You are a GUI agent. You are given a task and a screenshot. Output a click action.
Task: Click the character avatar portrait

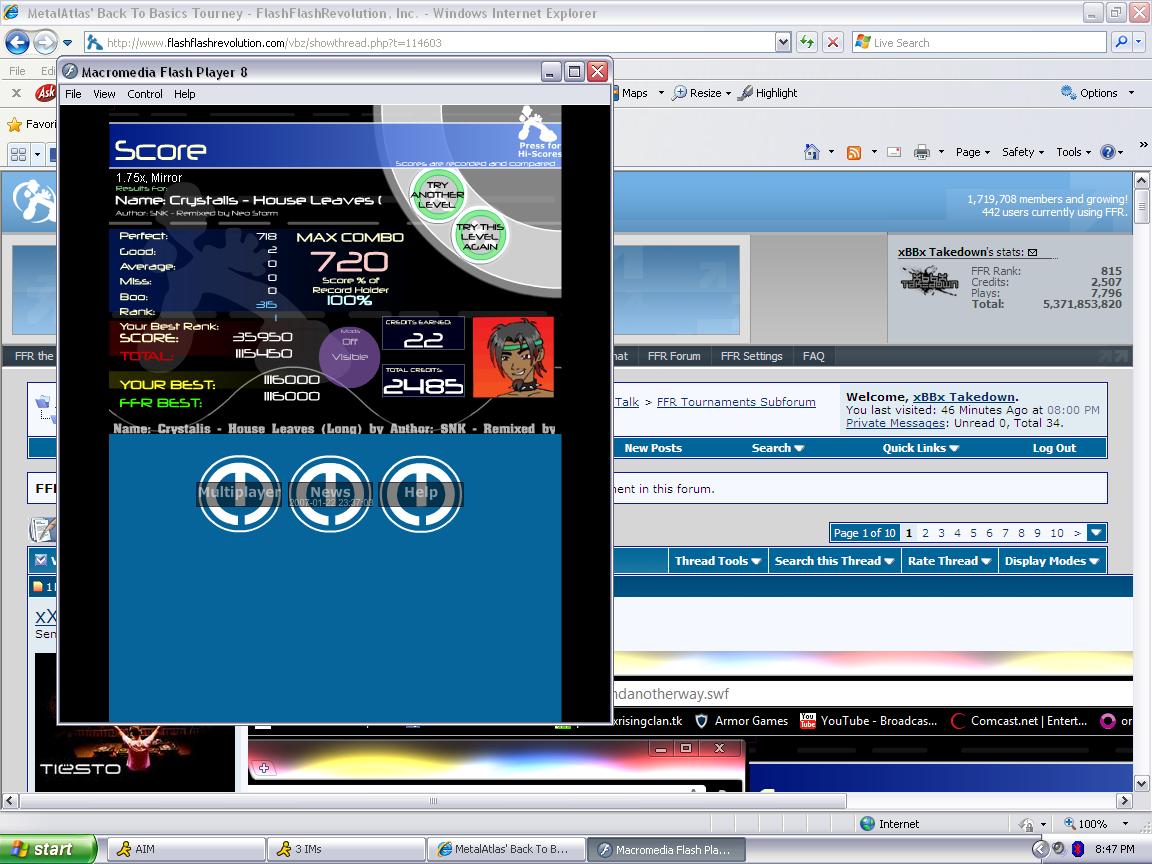pyautogui.click(x=513, y=357)
